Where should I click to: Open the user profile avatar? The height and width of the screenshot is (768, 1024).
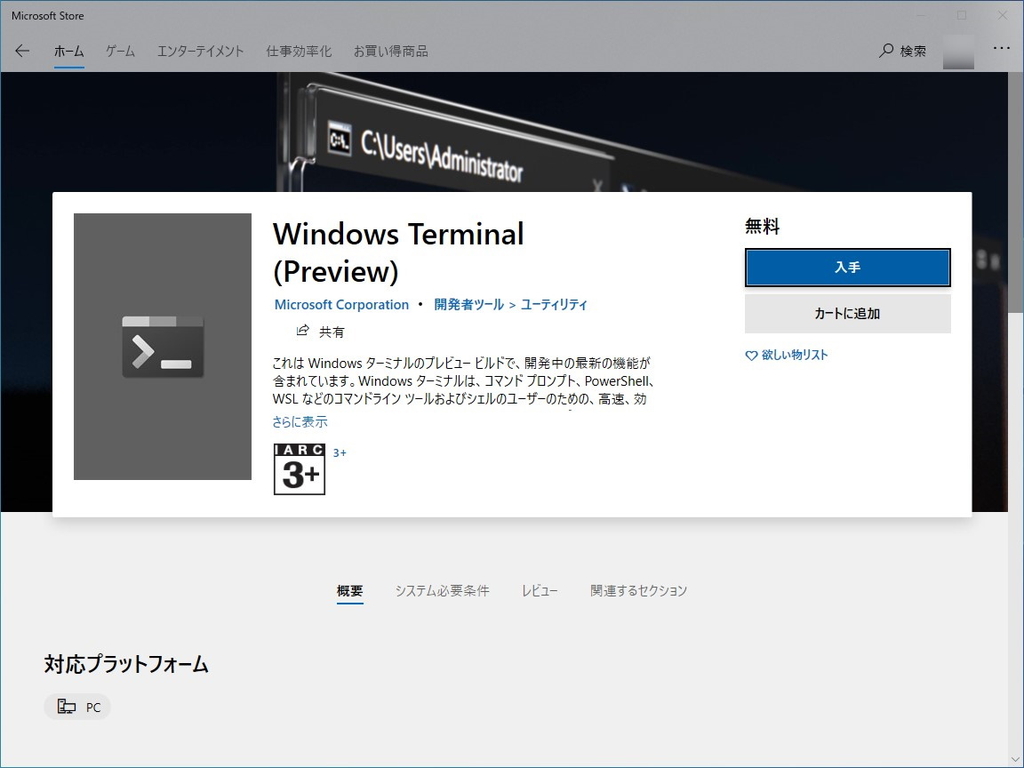(958, 52)
